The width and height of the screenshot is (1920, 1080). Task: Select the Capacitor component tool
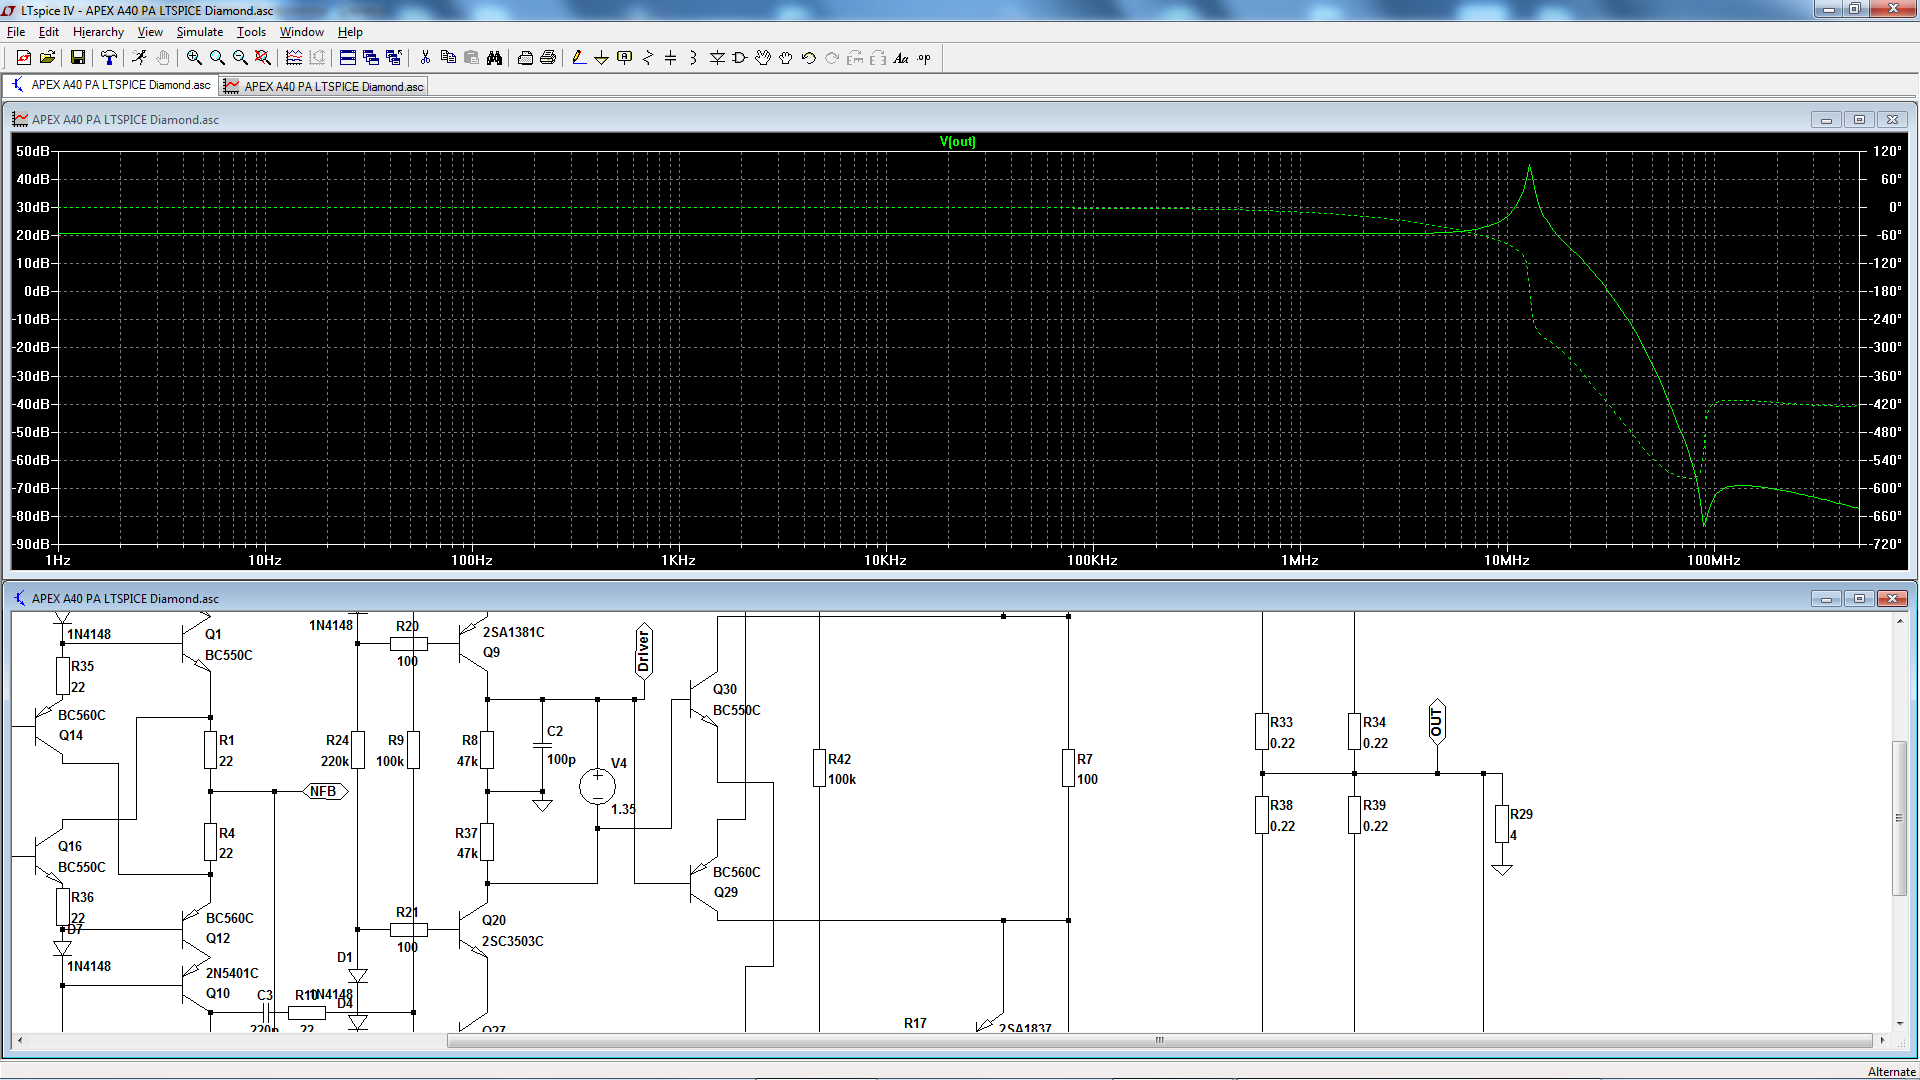pos(671,58)
